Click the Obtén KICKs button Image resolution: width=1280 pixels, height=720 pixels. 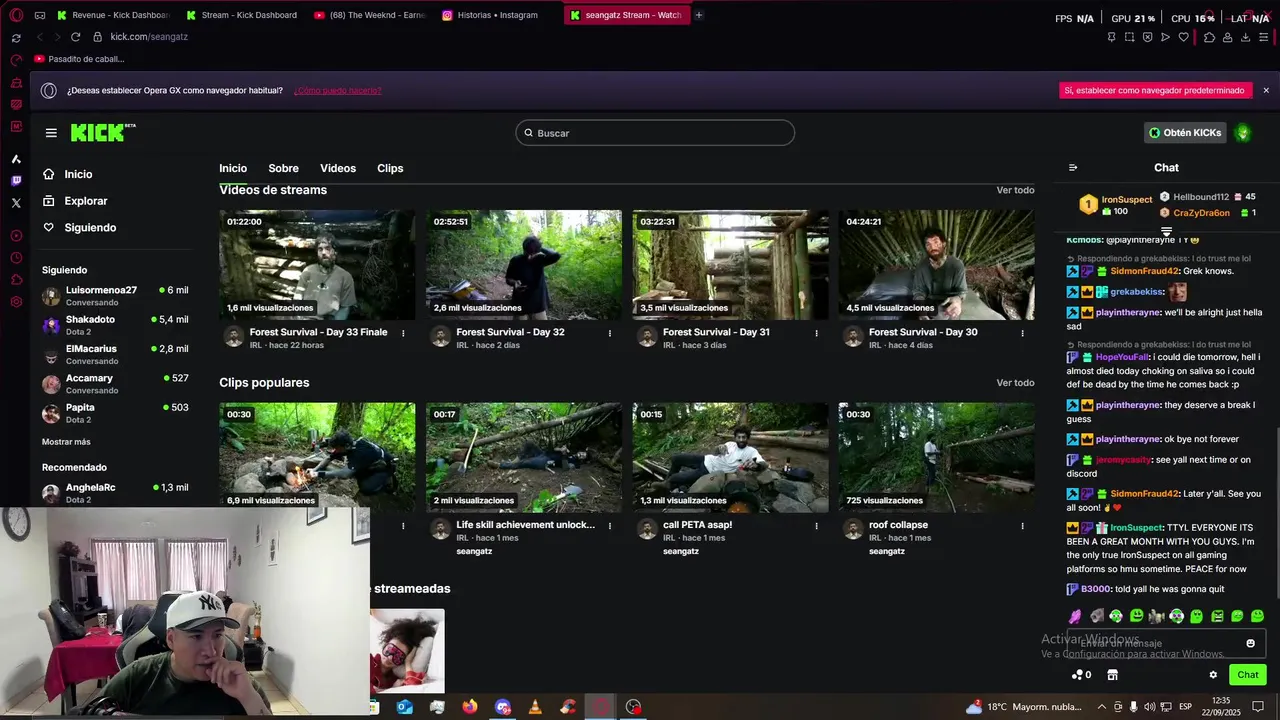pyautogui.click(x=1185, y=133)
